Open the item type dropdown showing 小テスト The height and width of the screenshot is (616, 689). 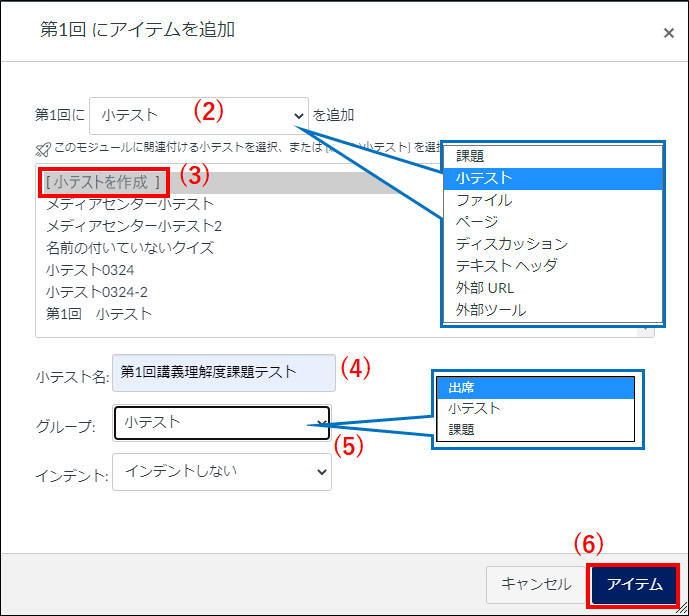(198, 116)
